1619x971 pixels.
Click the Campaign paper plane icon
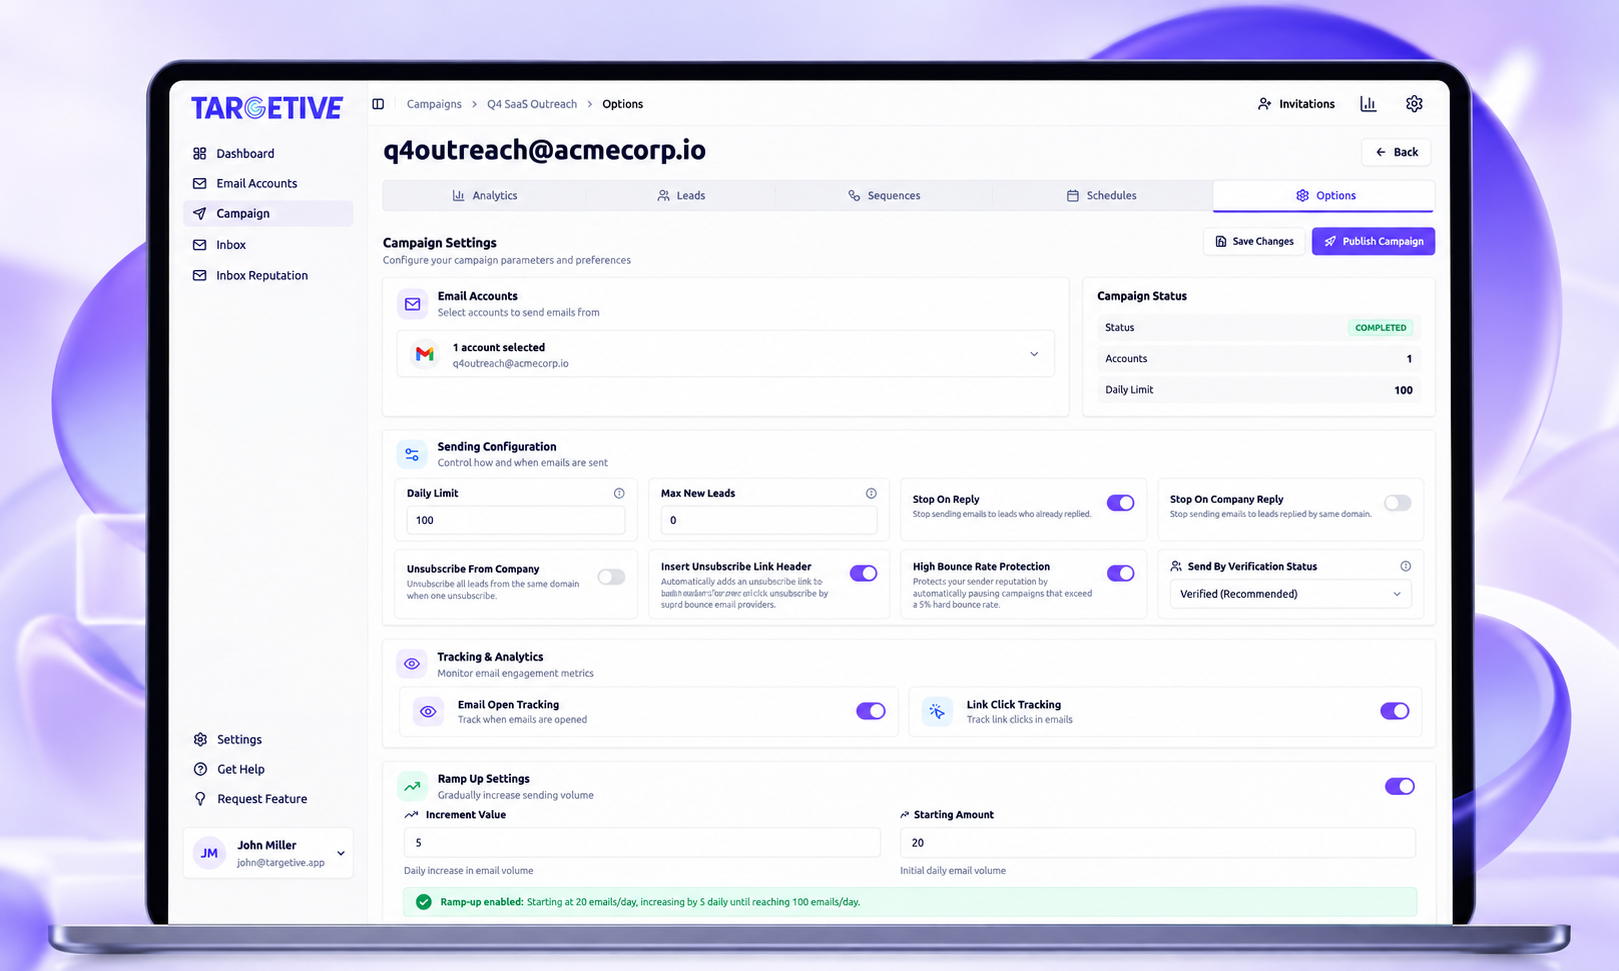point(200,213)
